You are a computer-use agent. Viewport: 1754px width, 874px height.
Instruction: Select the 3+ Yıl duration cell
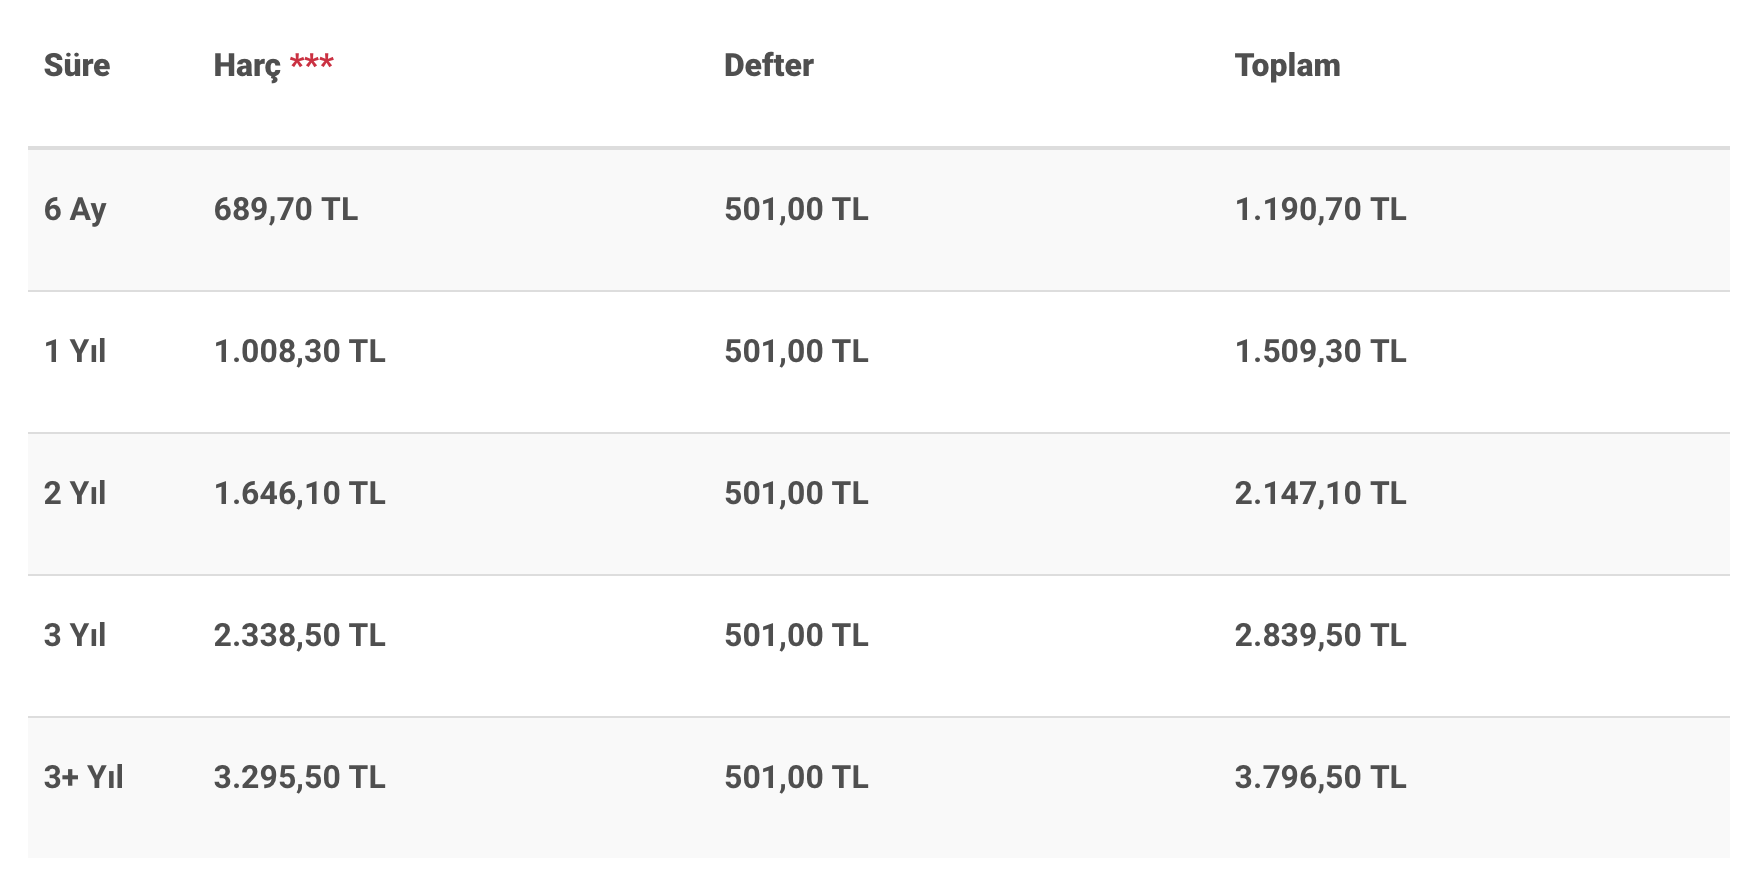pyautogui.click(x=84, y=778)
